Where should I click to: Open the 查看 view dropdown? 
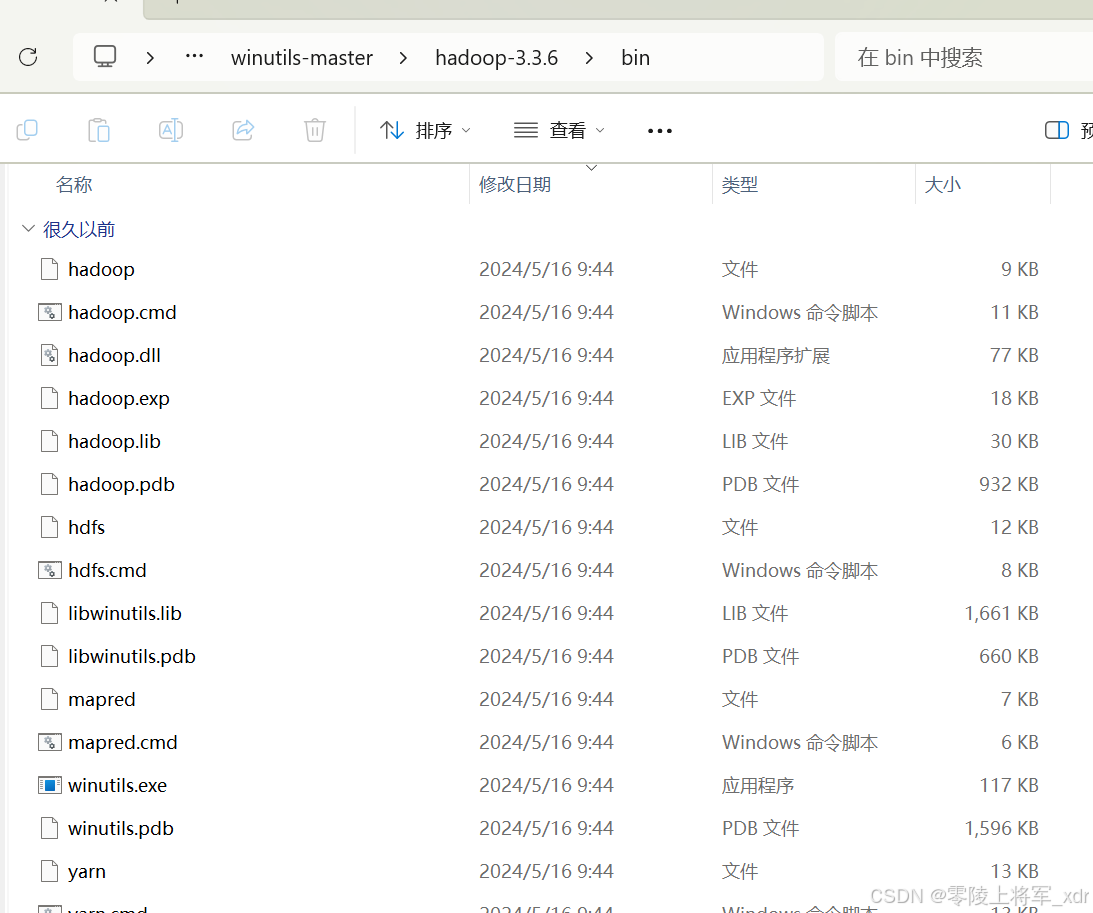[559, 130]
